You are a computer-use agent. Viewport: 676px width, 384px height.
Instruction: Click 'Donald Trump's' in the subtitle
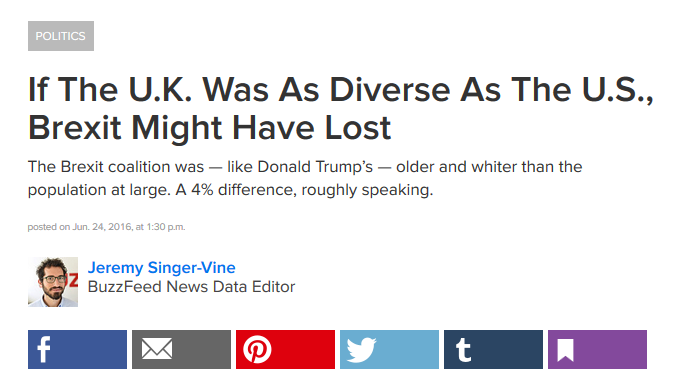(x=315, y=167)
